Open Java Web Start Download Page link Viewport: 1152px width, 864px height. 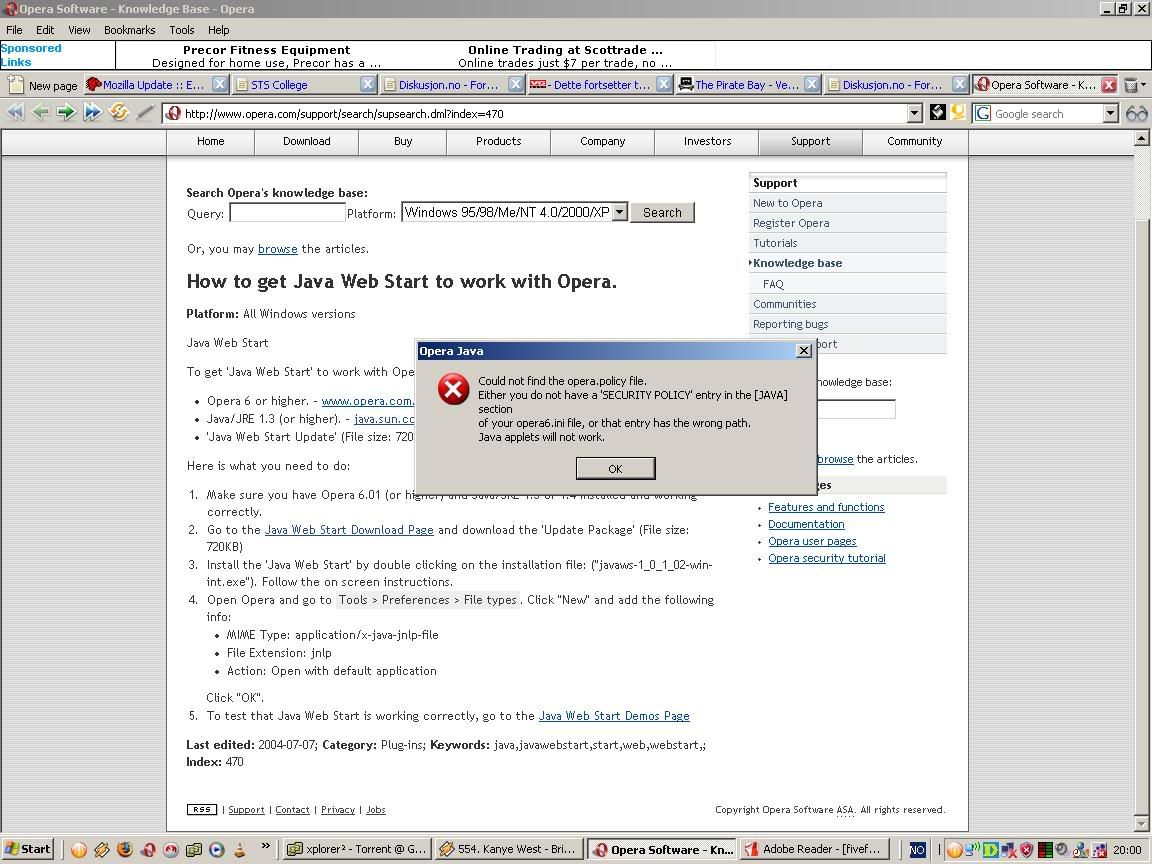coord(349,530)
